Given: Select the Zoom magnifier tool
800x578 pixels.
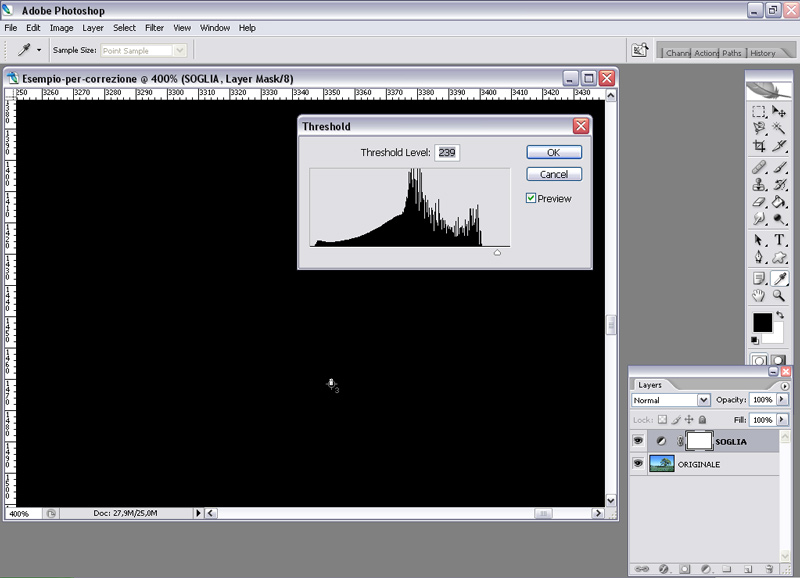Looking at the screenshot, I should 779,296.
